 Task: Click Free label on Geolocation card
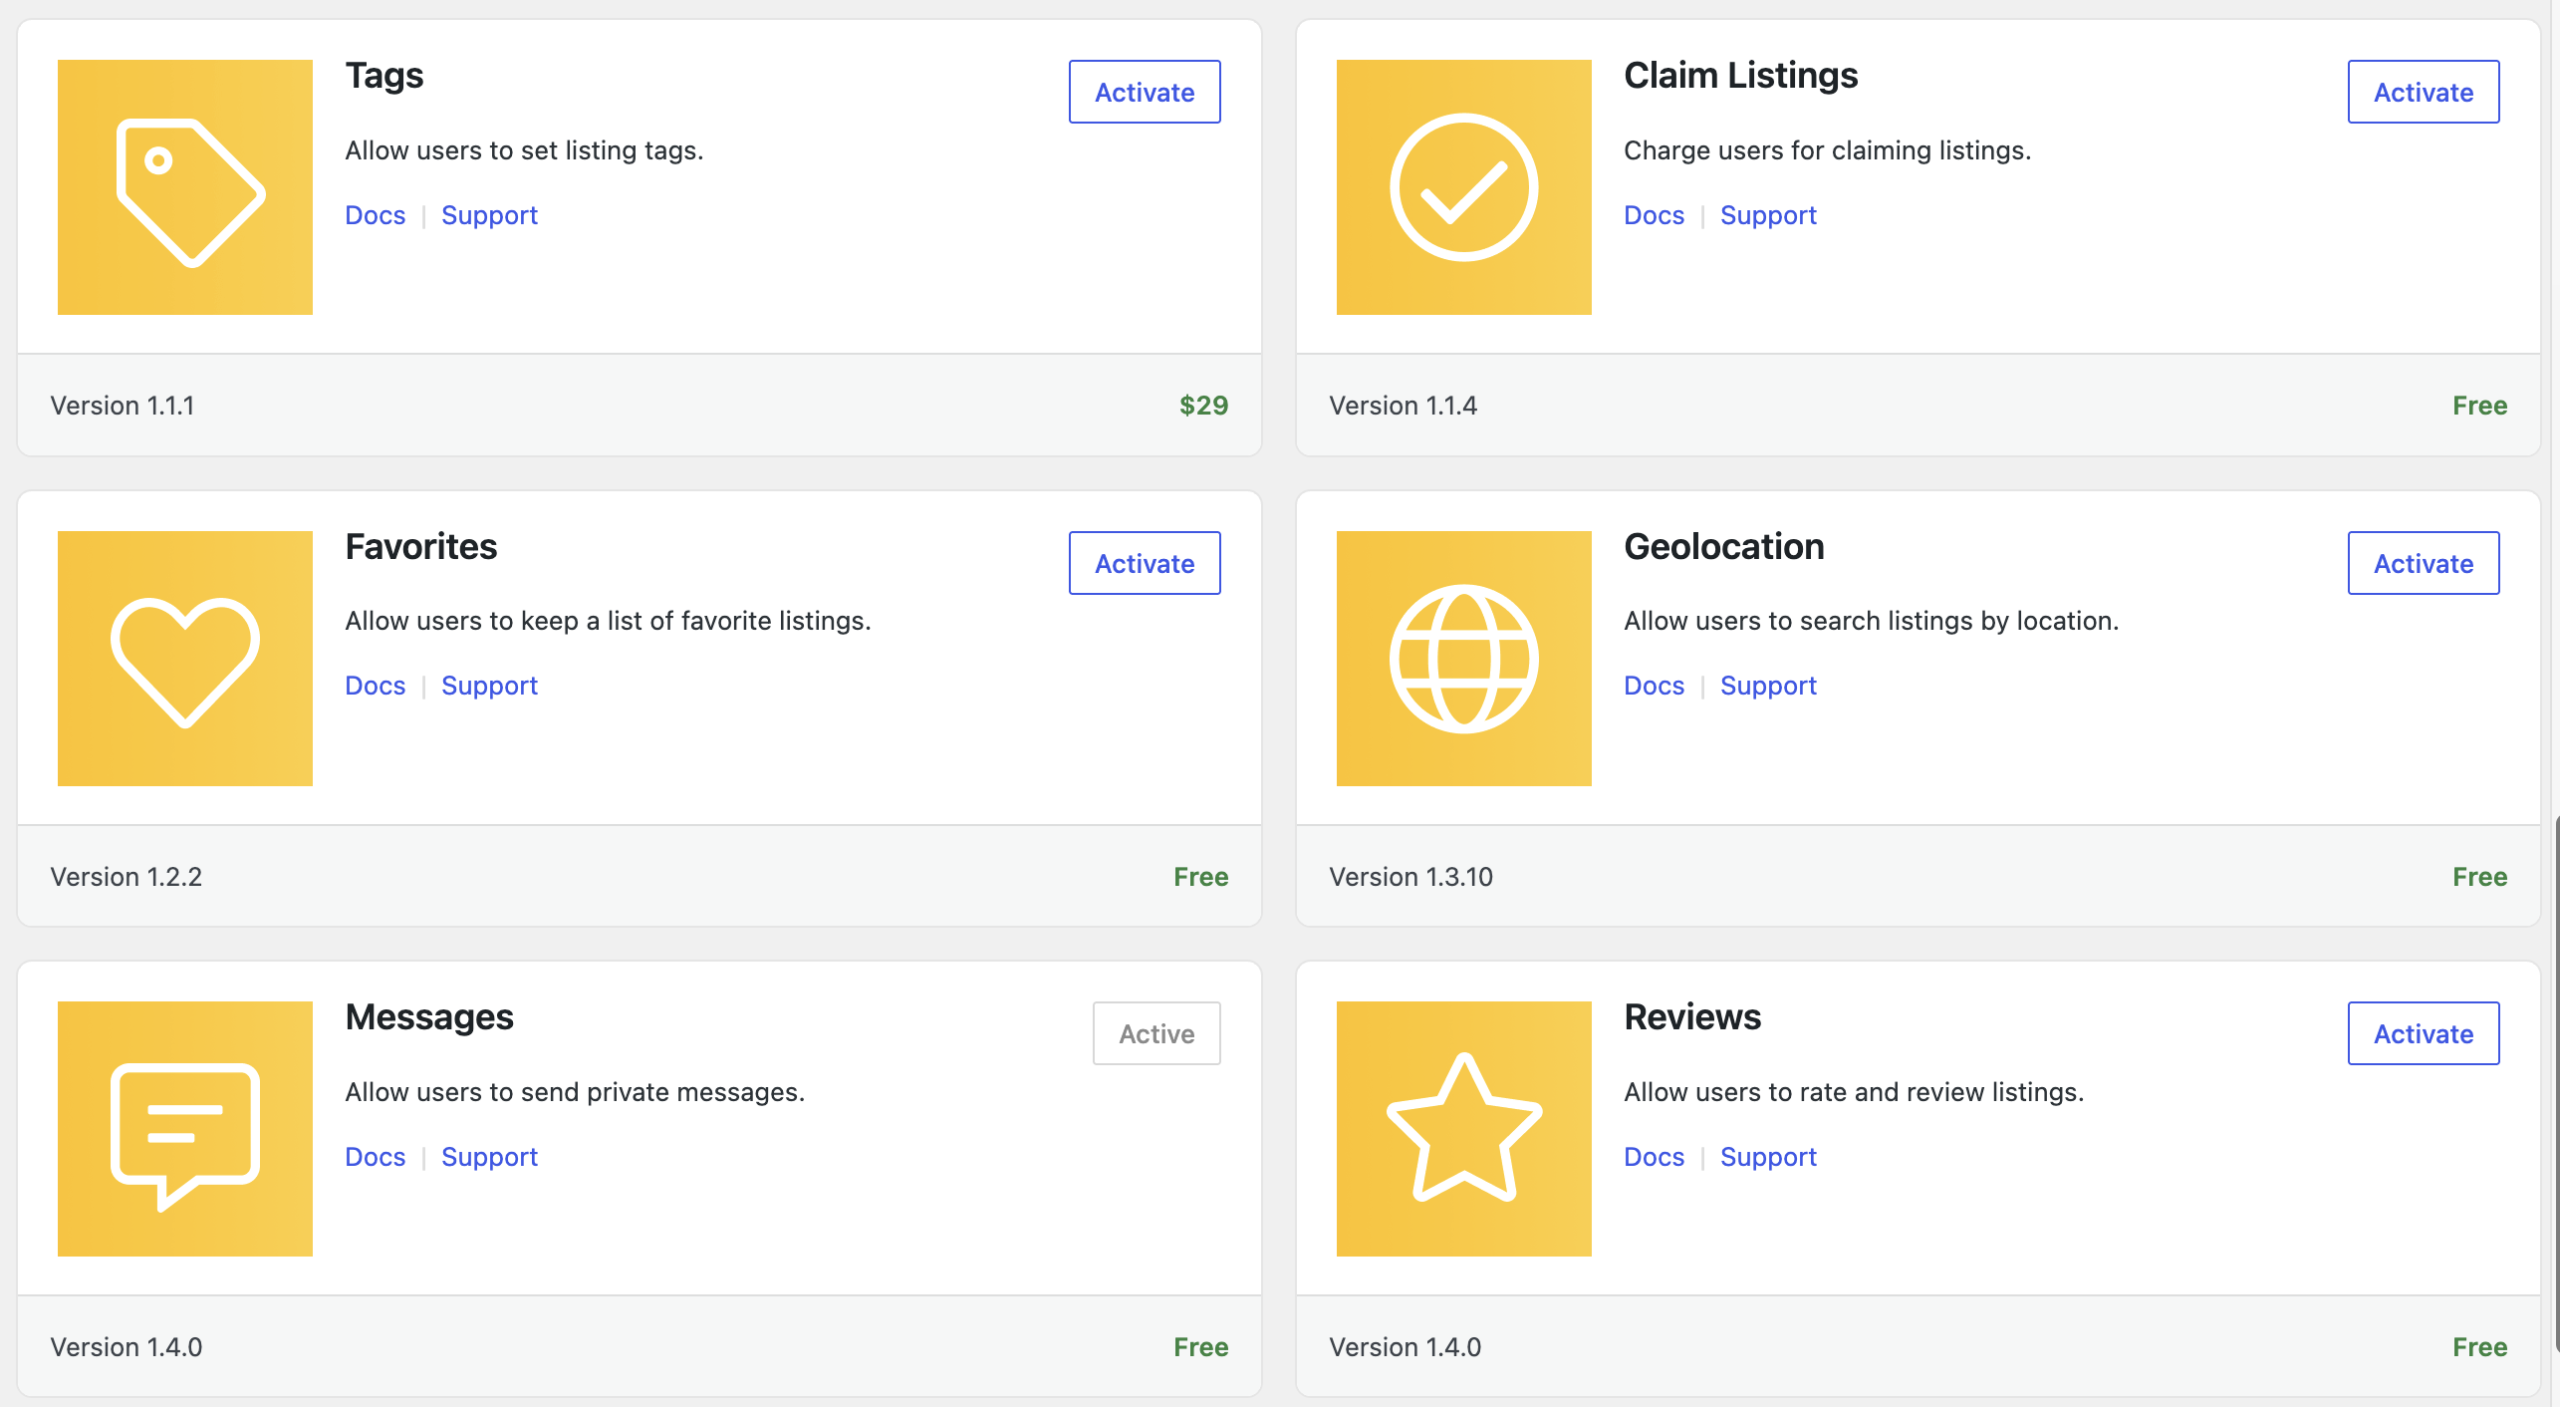[2479, 877]
